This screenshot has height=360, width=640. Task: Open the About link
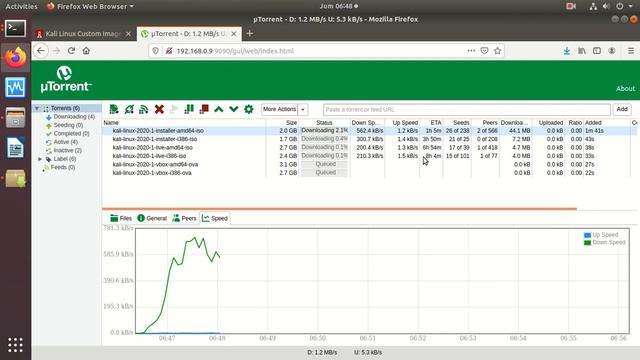[x=625, y=89]
